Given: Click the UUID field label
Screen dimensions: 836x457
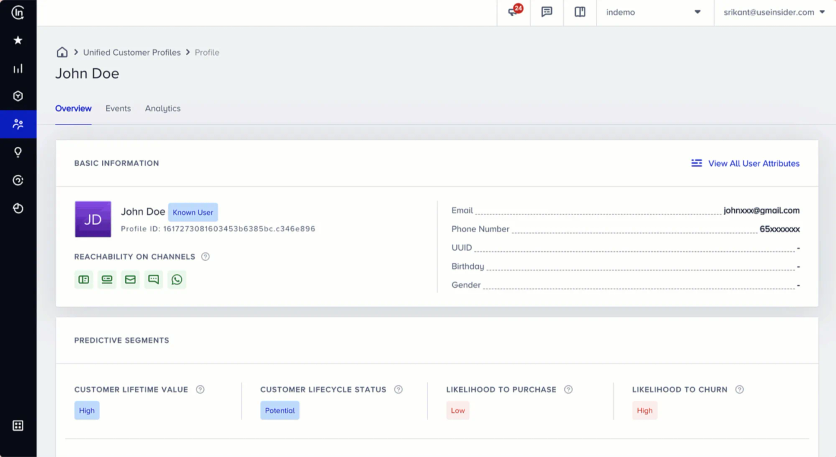Looking at the screenshot, I should (x=462, y=247).
